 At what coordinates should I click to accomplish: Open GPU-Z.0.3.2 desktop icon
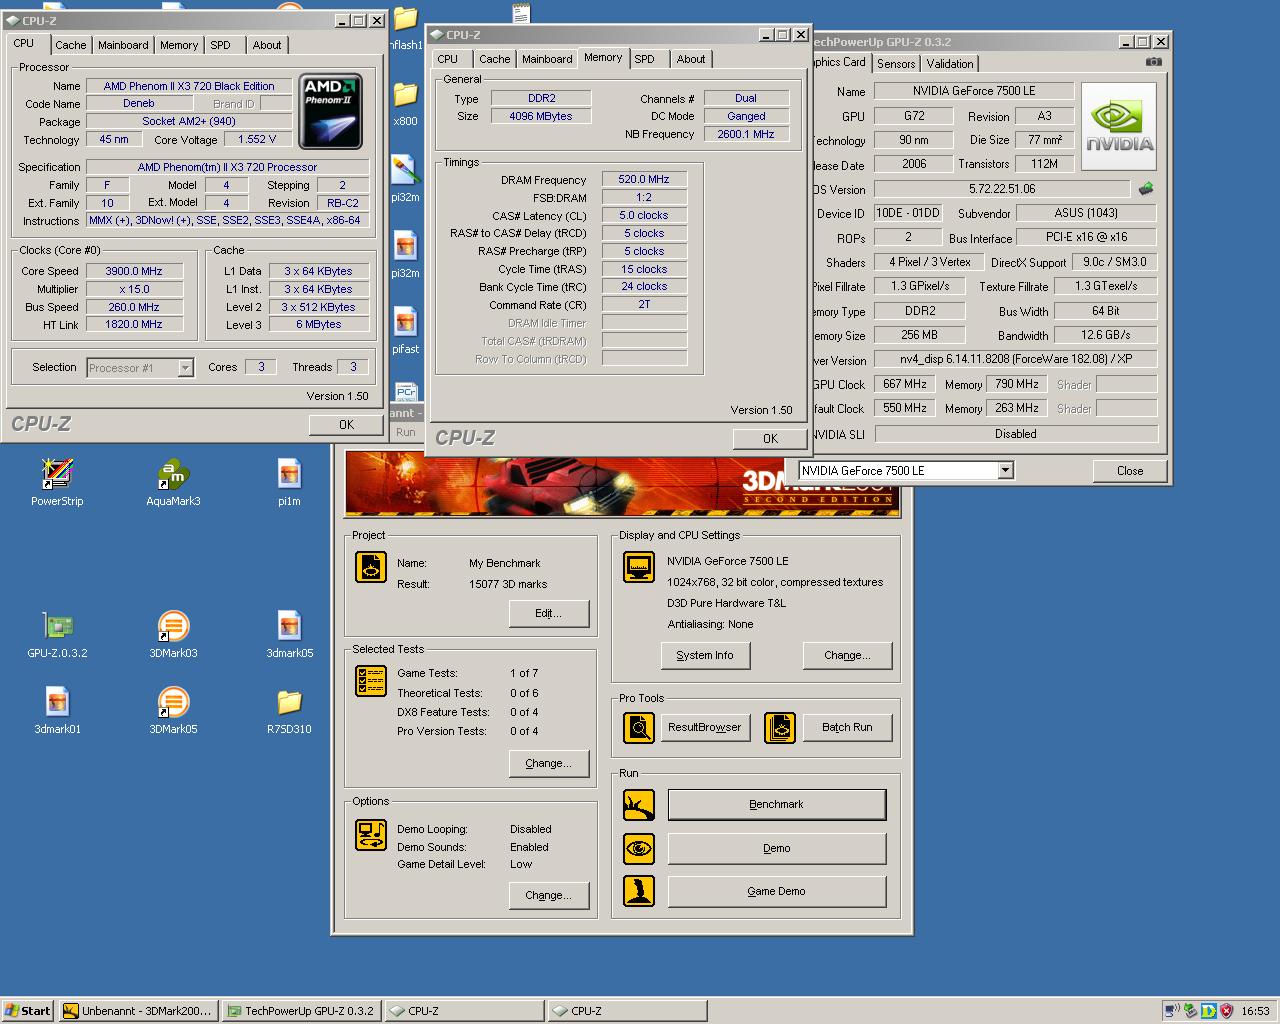[57, 634]
